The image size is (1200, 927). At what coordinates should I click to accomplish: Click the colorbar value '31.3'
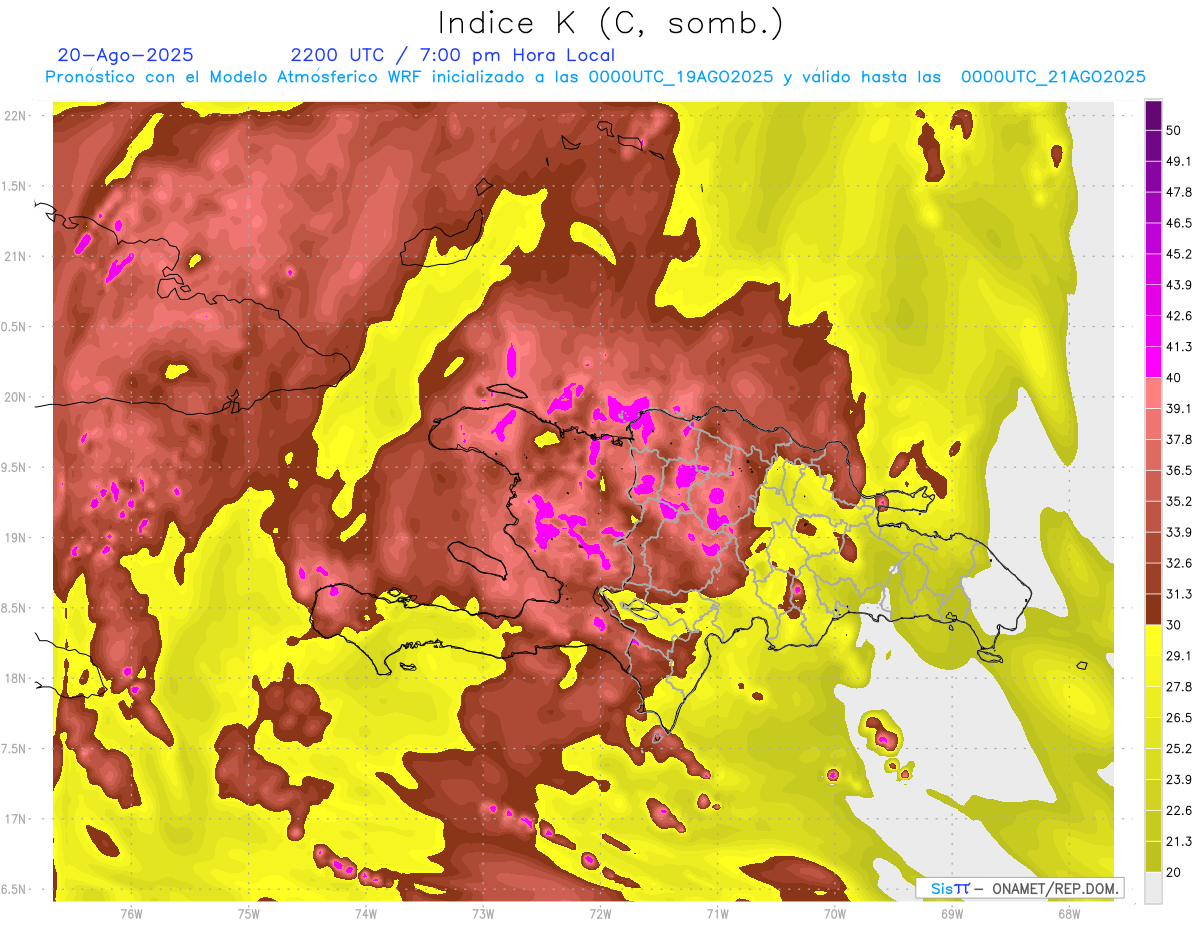point(1178,594)
